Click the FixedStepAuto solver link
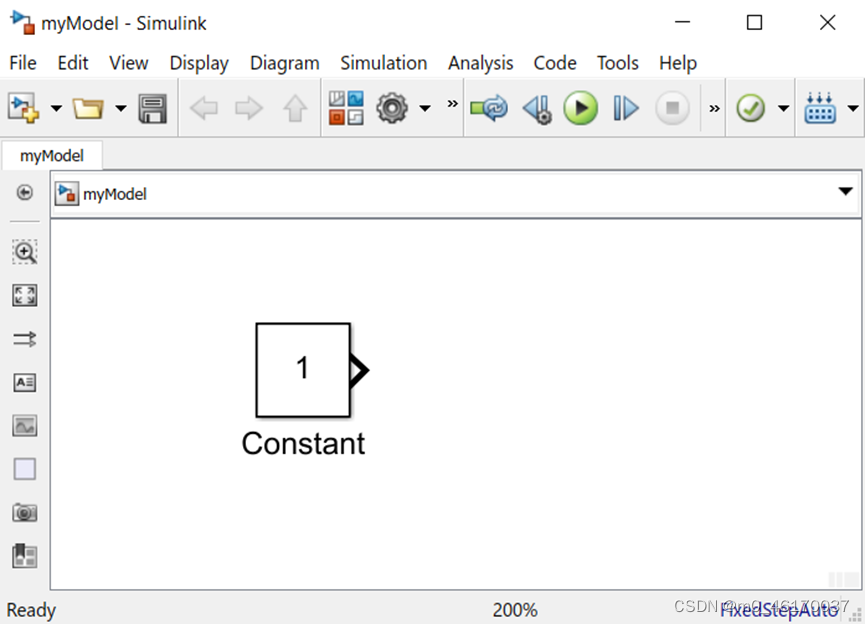Image resolution: width=865 pixels, height=624 pixels. tap(779, 610)
